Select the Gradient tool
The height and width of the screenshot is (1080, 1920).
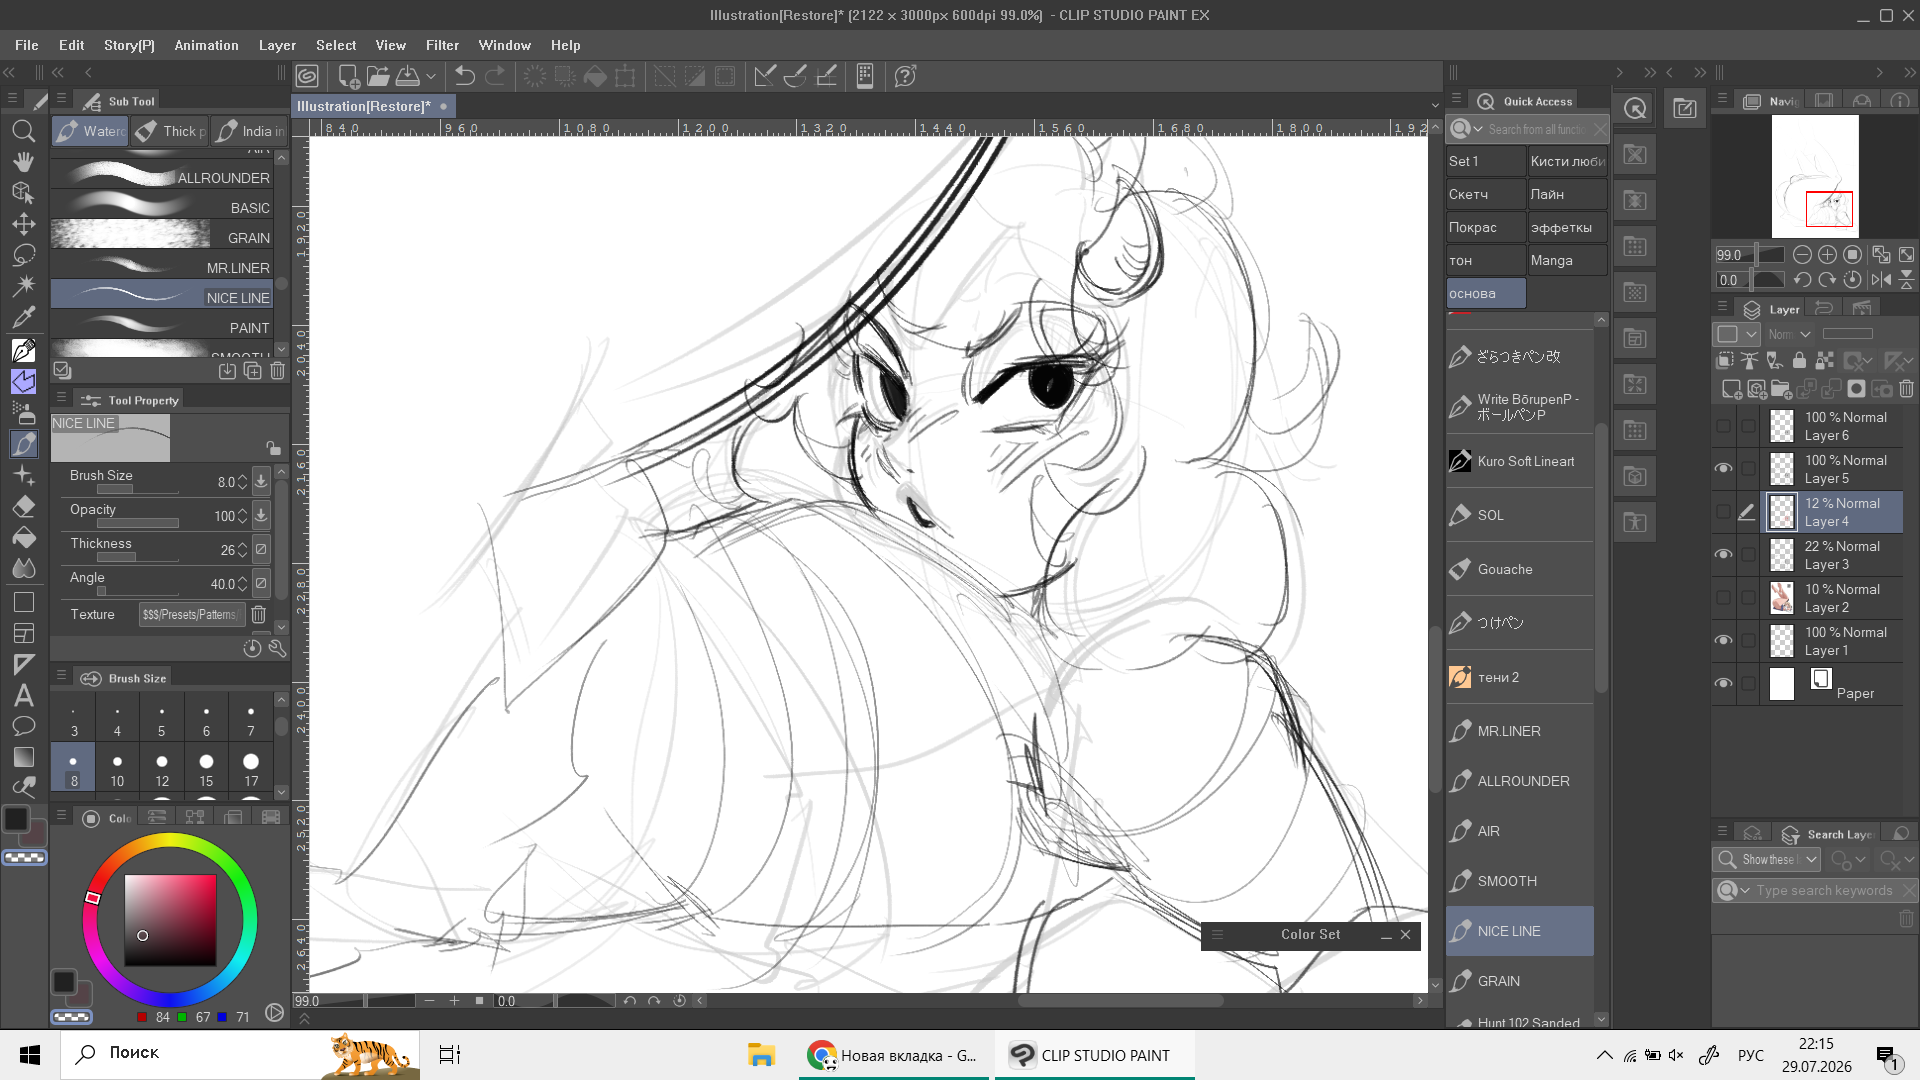click(x=23, y=757)
